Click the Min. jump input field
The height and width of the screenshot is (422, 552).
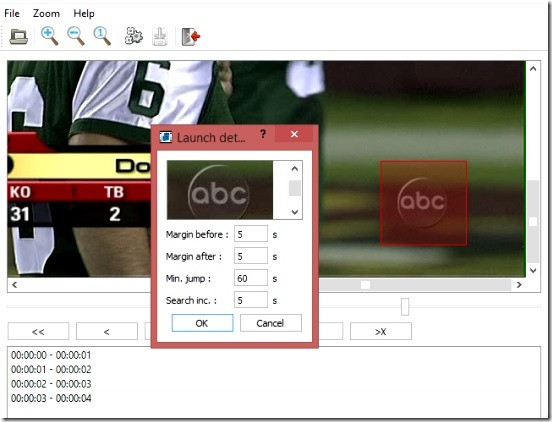click(x=251, y=278)
